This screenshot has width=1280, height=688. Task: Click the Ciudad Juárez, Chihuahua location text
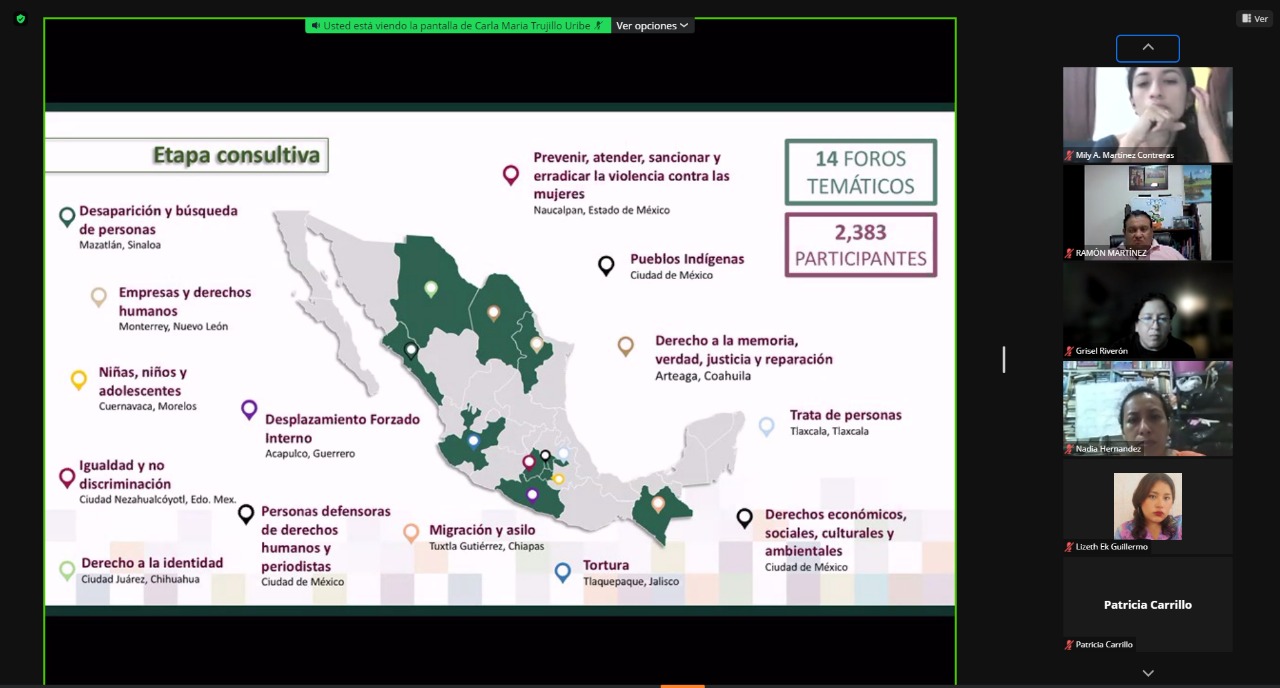(140, 580)
